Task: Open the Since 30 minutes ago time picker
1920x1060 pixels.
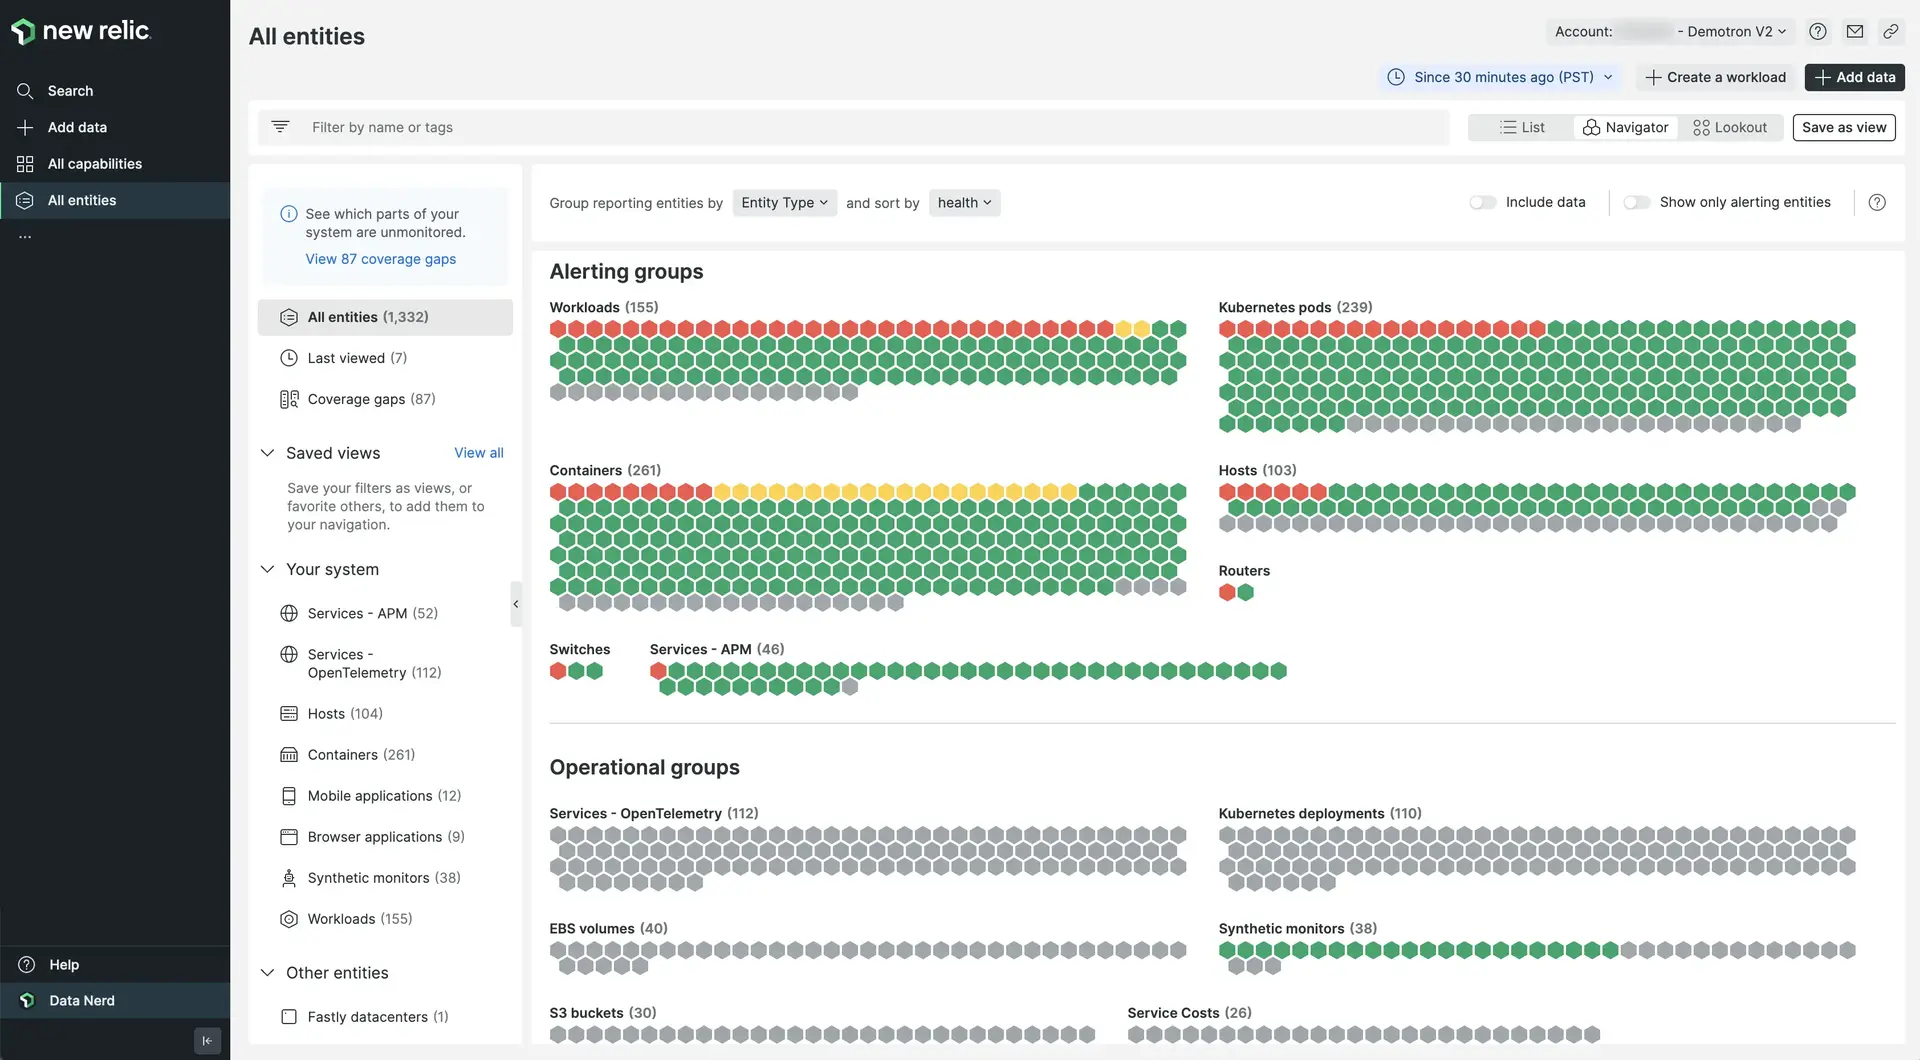Action: coord(1502,77)
